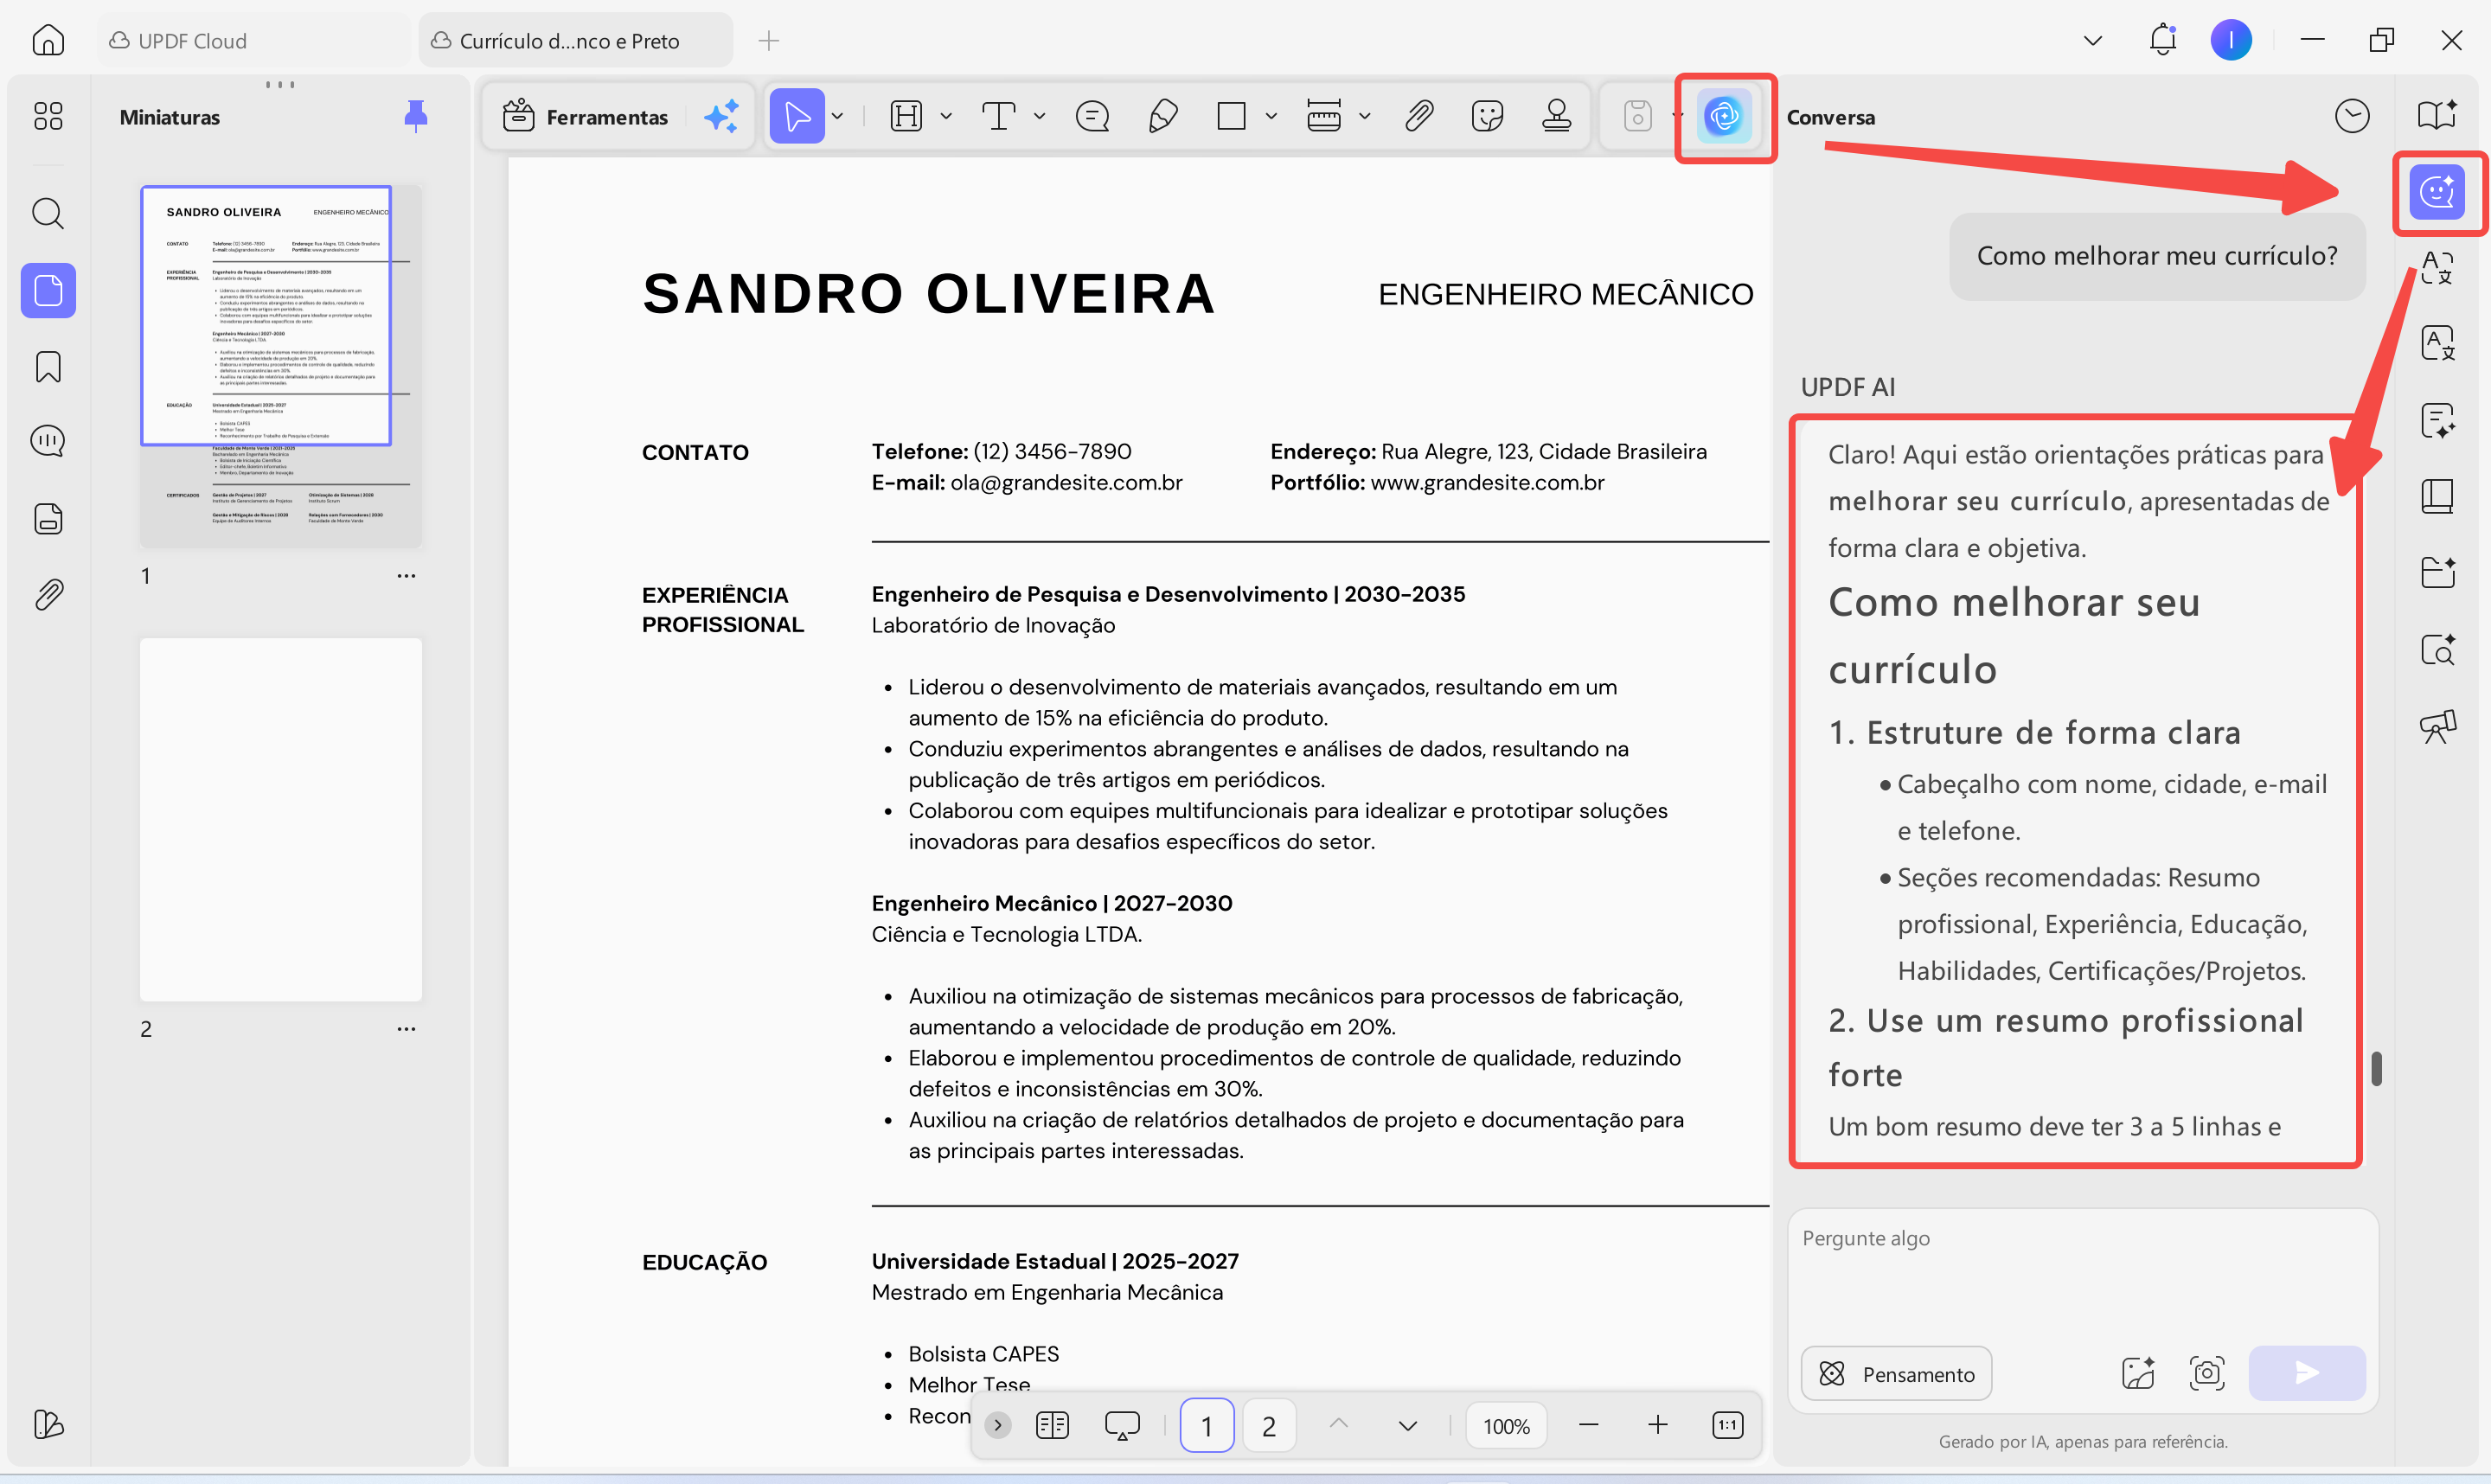2491x1484 pixels.
Task: Go to the Home icon
Action: [x=48, y=41]
